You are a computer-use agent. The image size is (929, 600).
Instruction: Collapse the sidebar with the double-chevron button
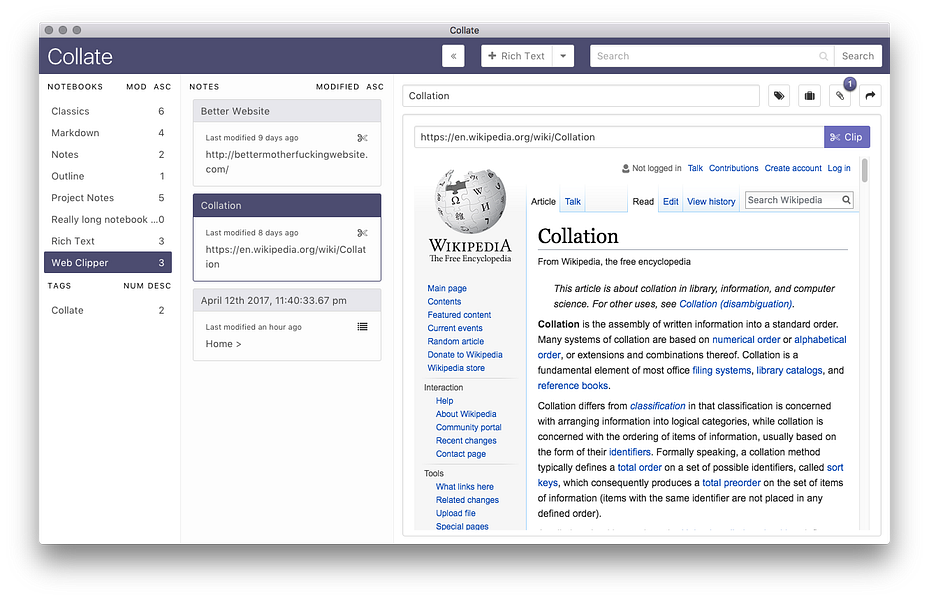tap(453, 56)
